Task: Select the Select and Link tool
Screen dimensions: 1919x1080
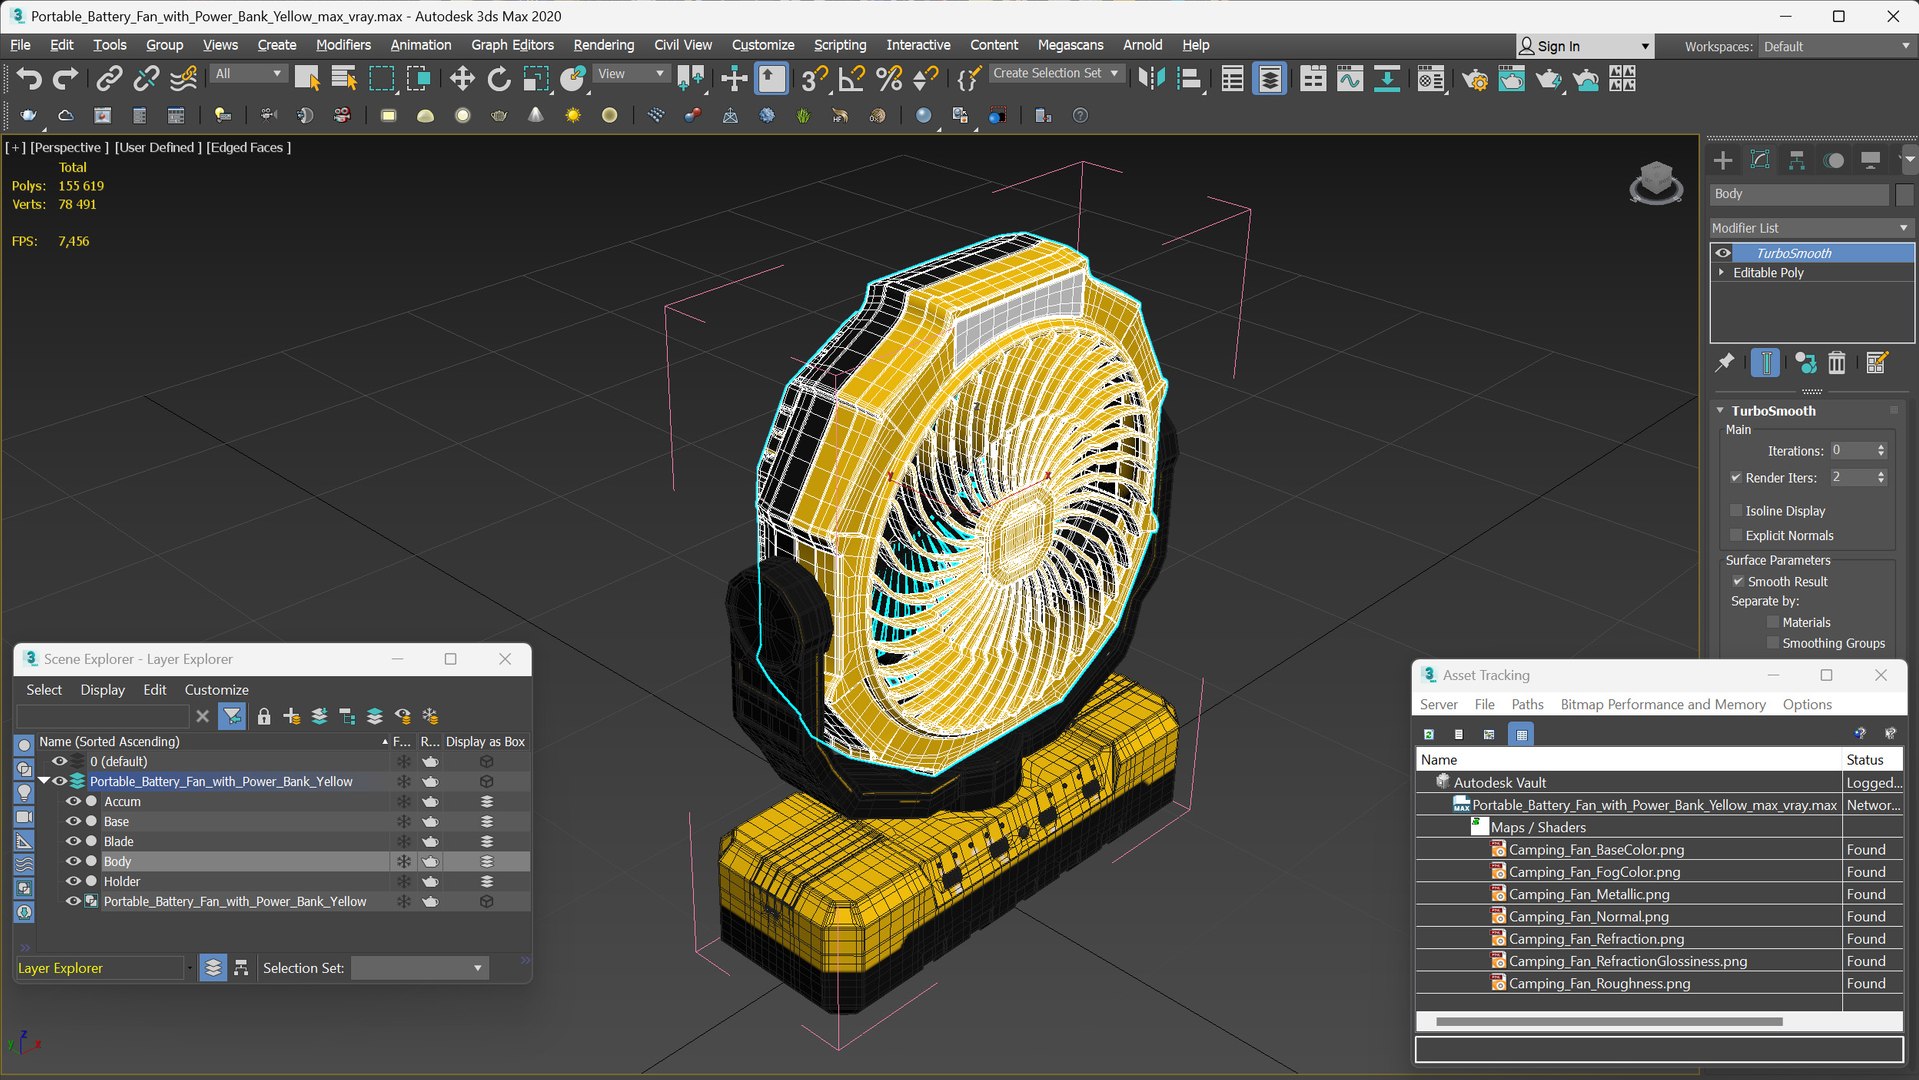Action: (109, 79)
